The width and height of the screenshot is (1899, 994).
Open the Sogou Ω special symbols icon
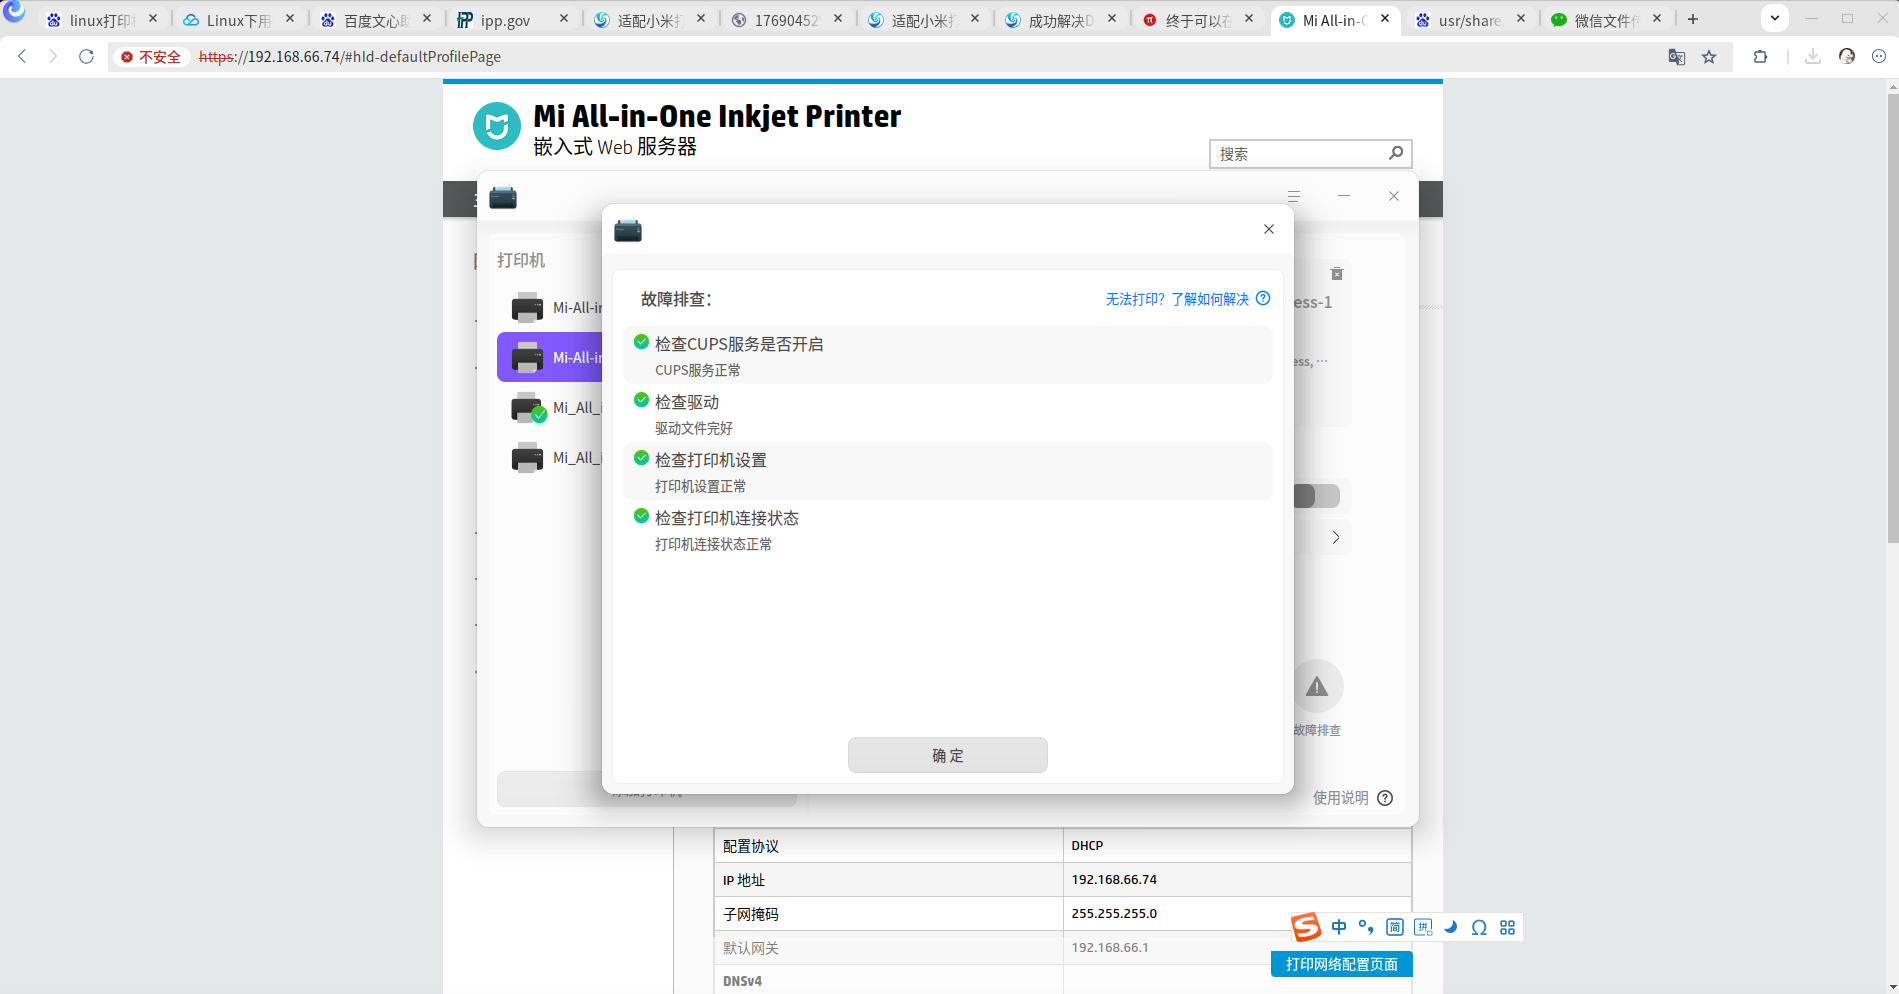1479,928
